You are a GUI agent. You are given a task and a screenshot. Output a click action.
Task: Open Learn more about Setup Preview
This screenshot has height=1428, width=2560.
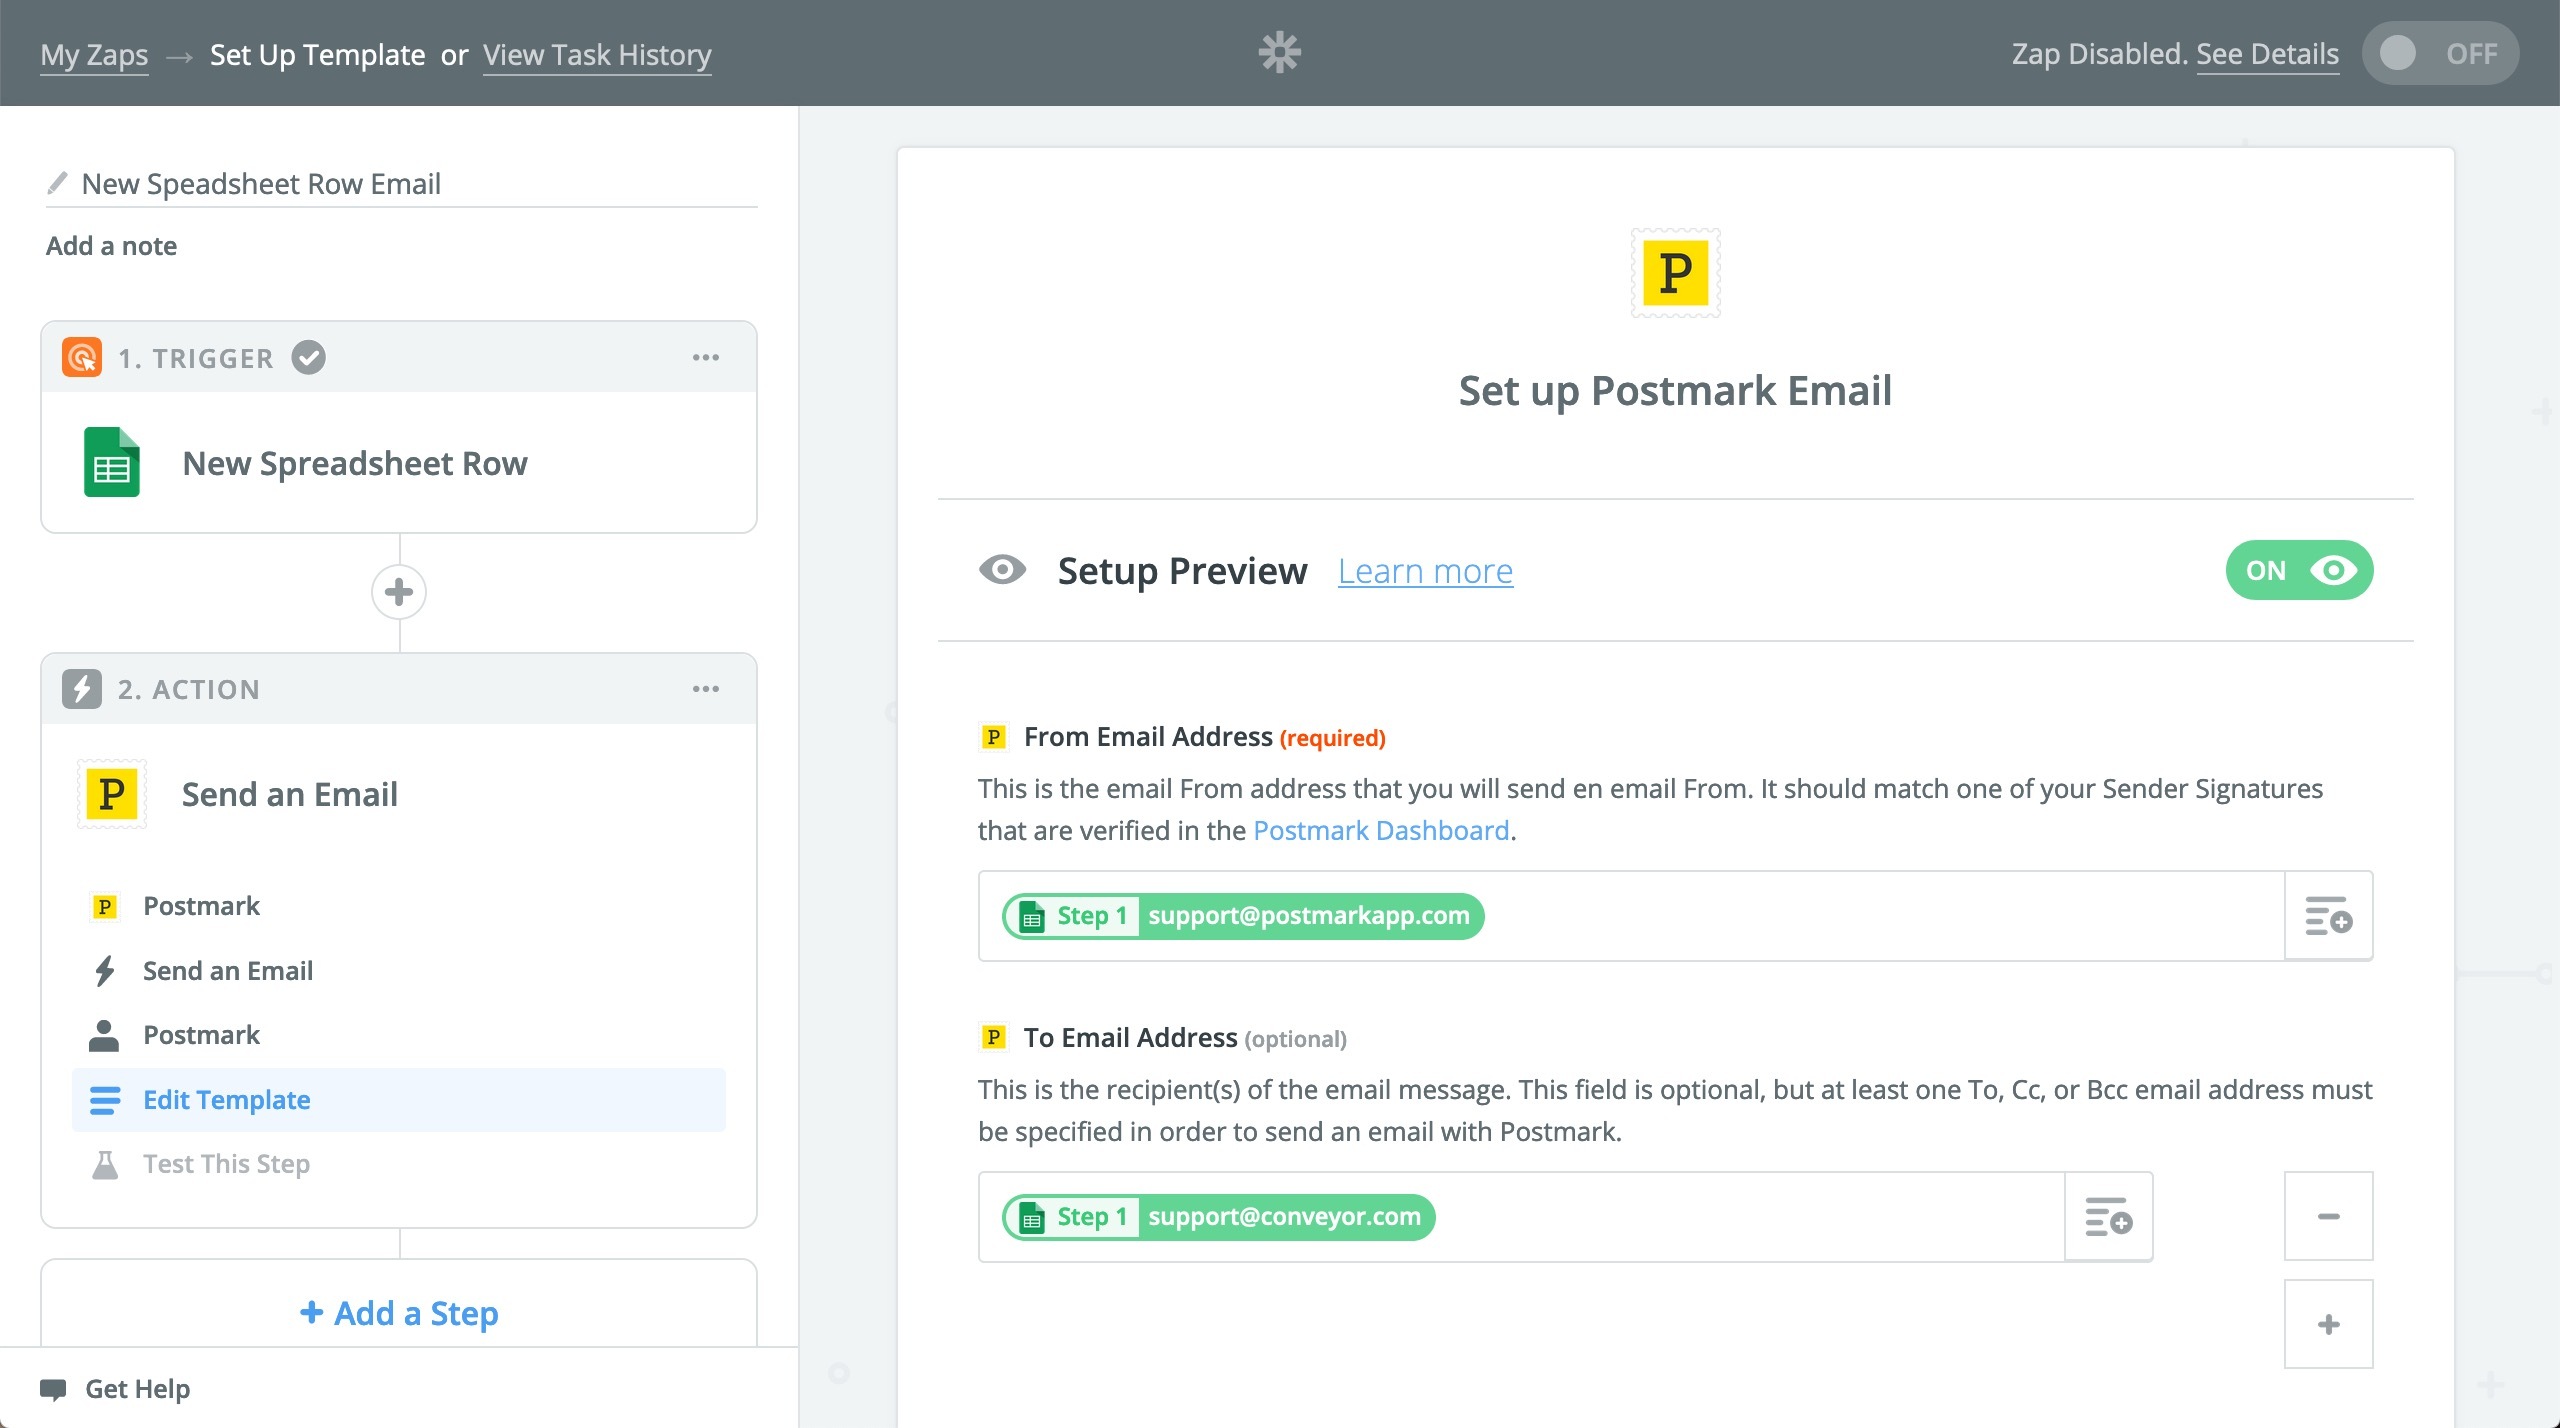click(x=1425, y=571)
